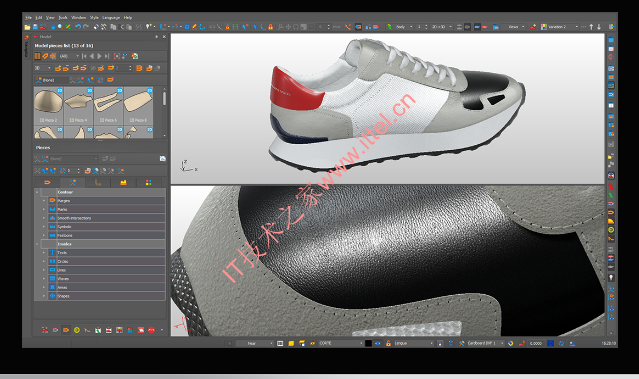Open the Variation 2 dropdown
The width and height of the screenshot is (639, 379).
(x=560, y=27)
